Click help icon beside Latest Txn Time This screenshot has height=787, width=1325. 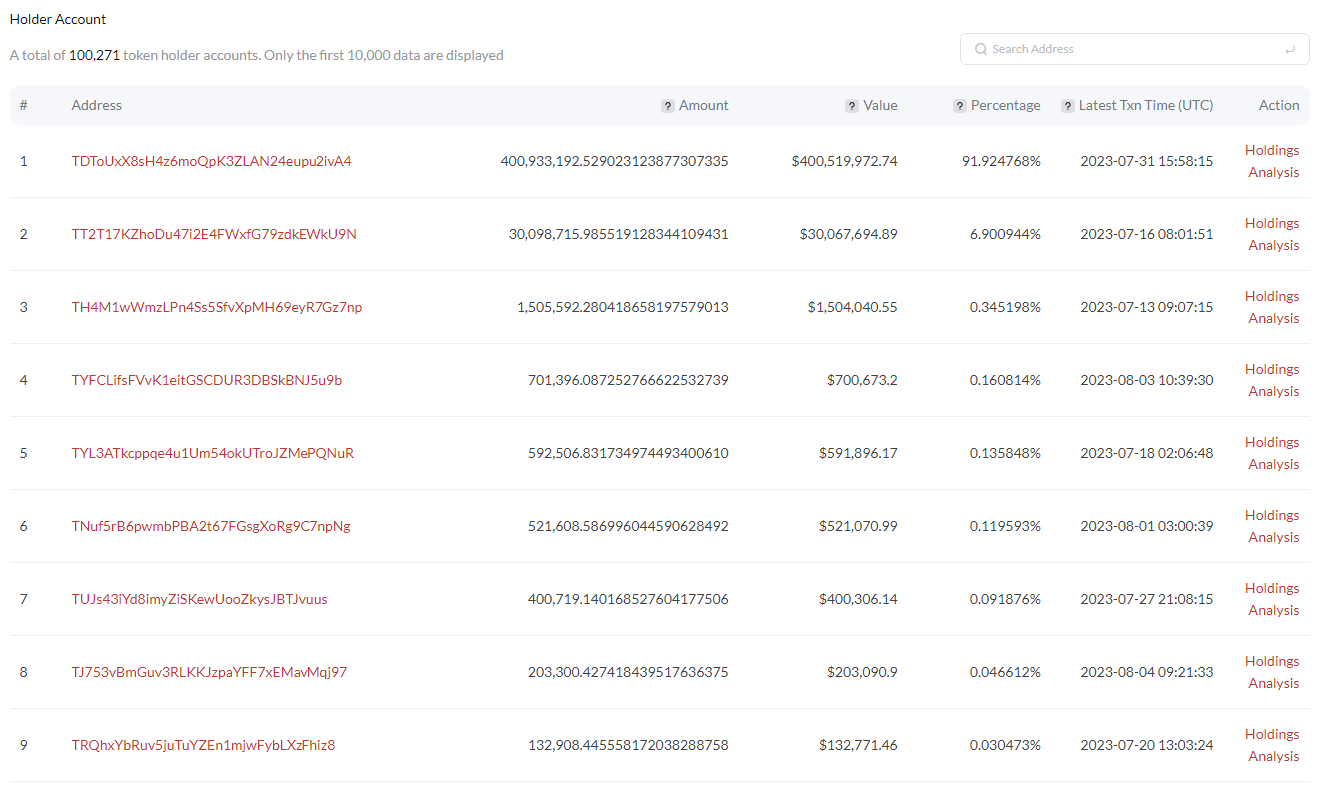coord(1068,106)
